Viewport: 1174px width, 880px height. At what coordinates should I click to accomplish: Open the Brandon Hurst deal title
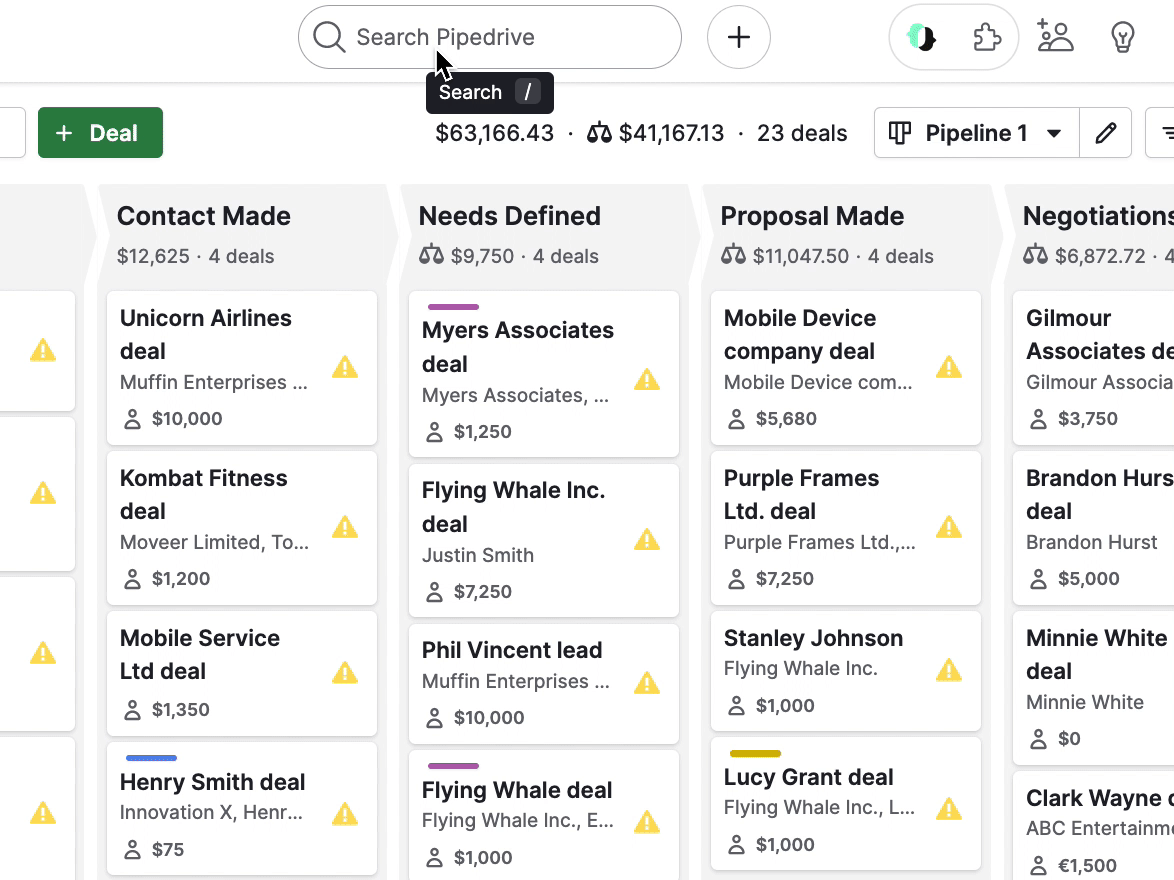click(x=1099, y=494)
